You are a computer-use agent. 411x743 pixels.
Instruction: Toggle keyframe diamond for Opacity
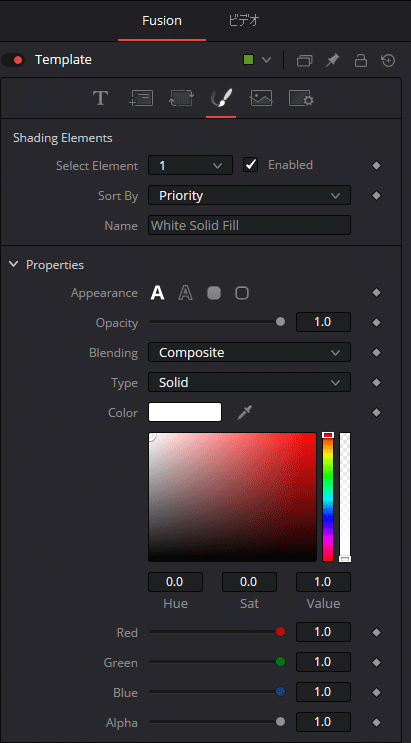pyautogui.click(x=376, y=323)
